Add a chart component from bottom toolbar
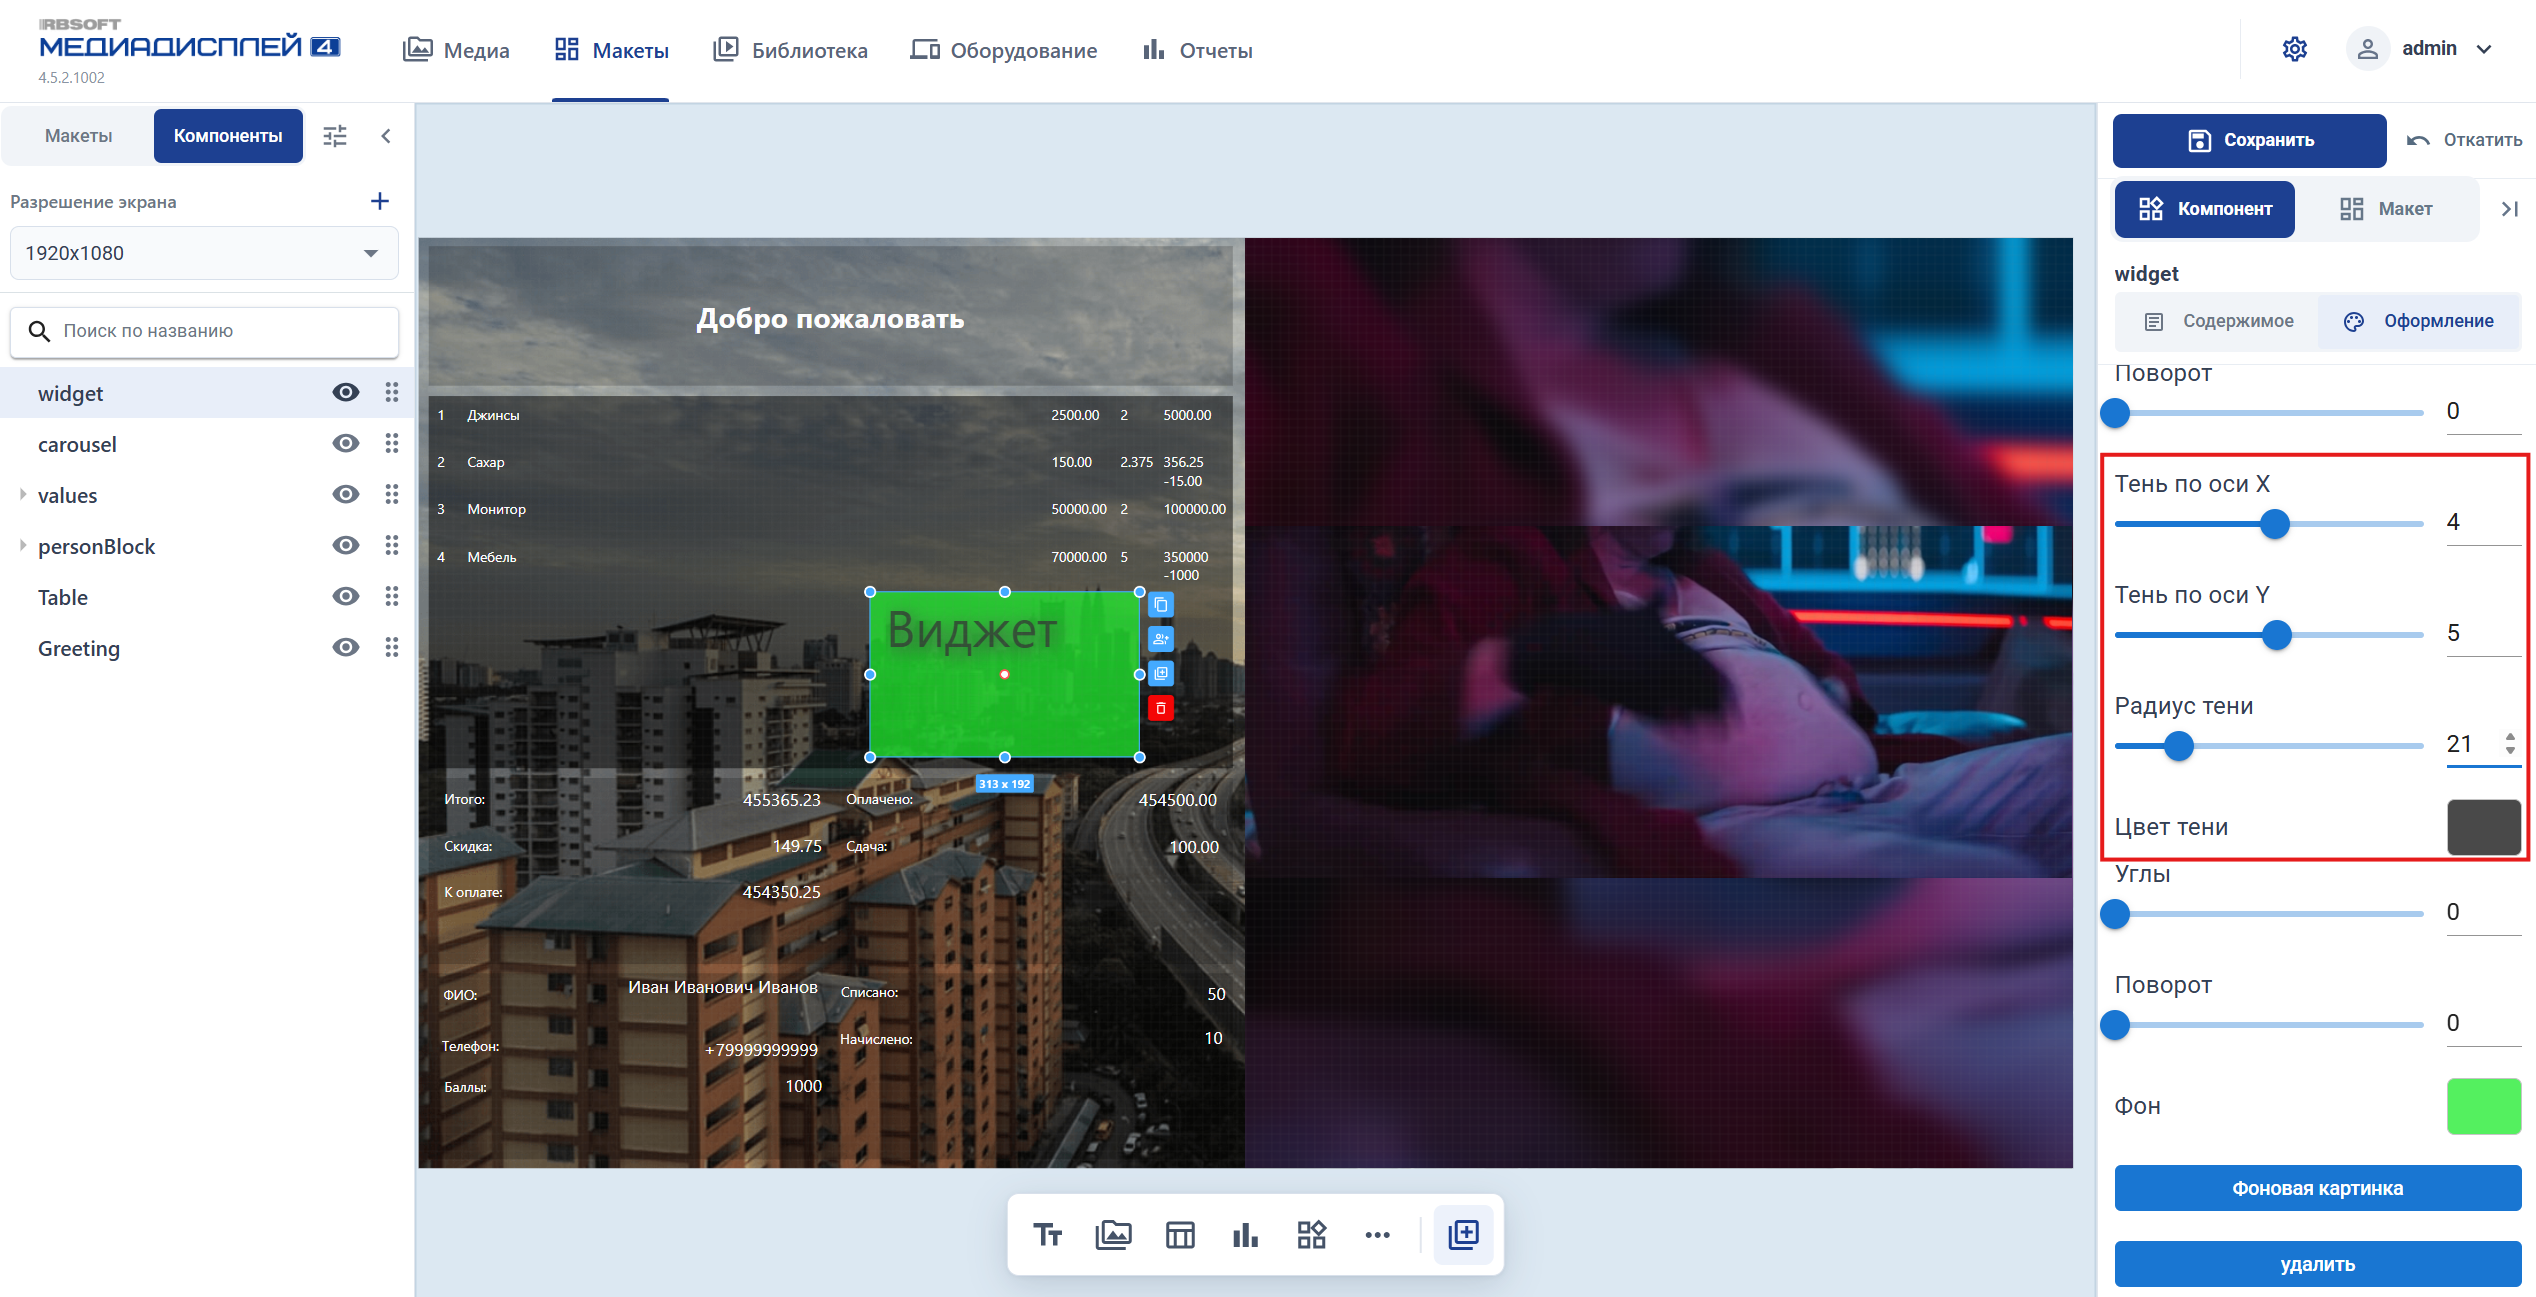Viewport: 2536px width, 1297px height. click(x=1245, y=1235)
